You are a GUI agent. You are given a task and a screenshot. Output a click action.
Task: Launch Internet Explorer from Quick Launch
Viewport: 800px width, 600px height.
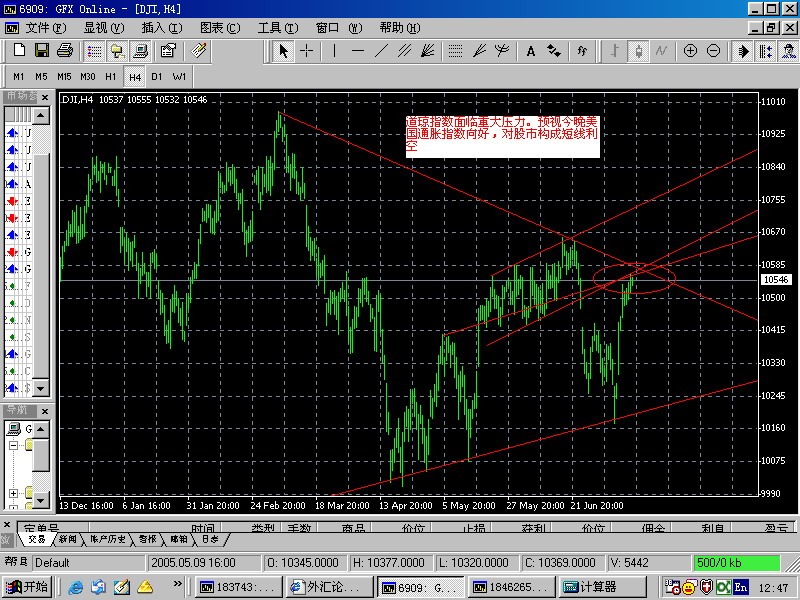click(76, 587)
